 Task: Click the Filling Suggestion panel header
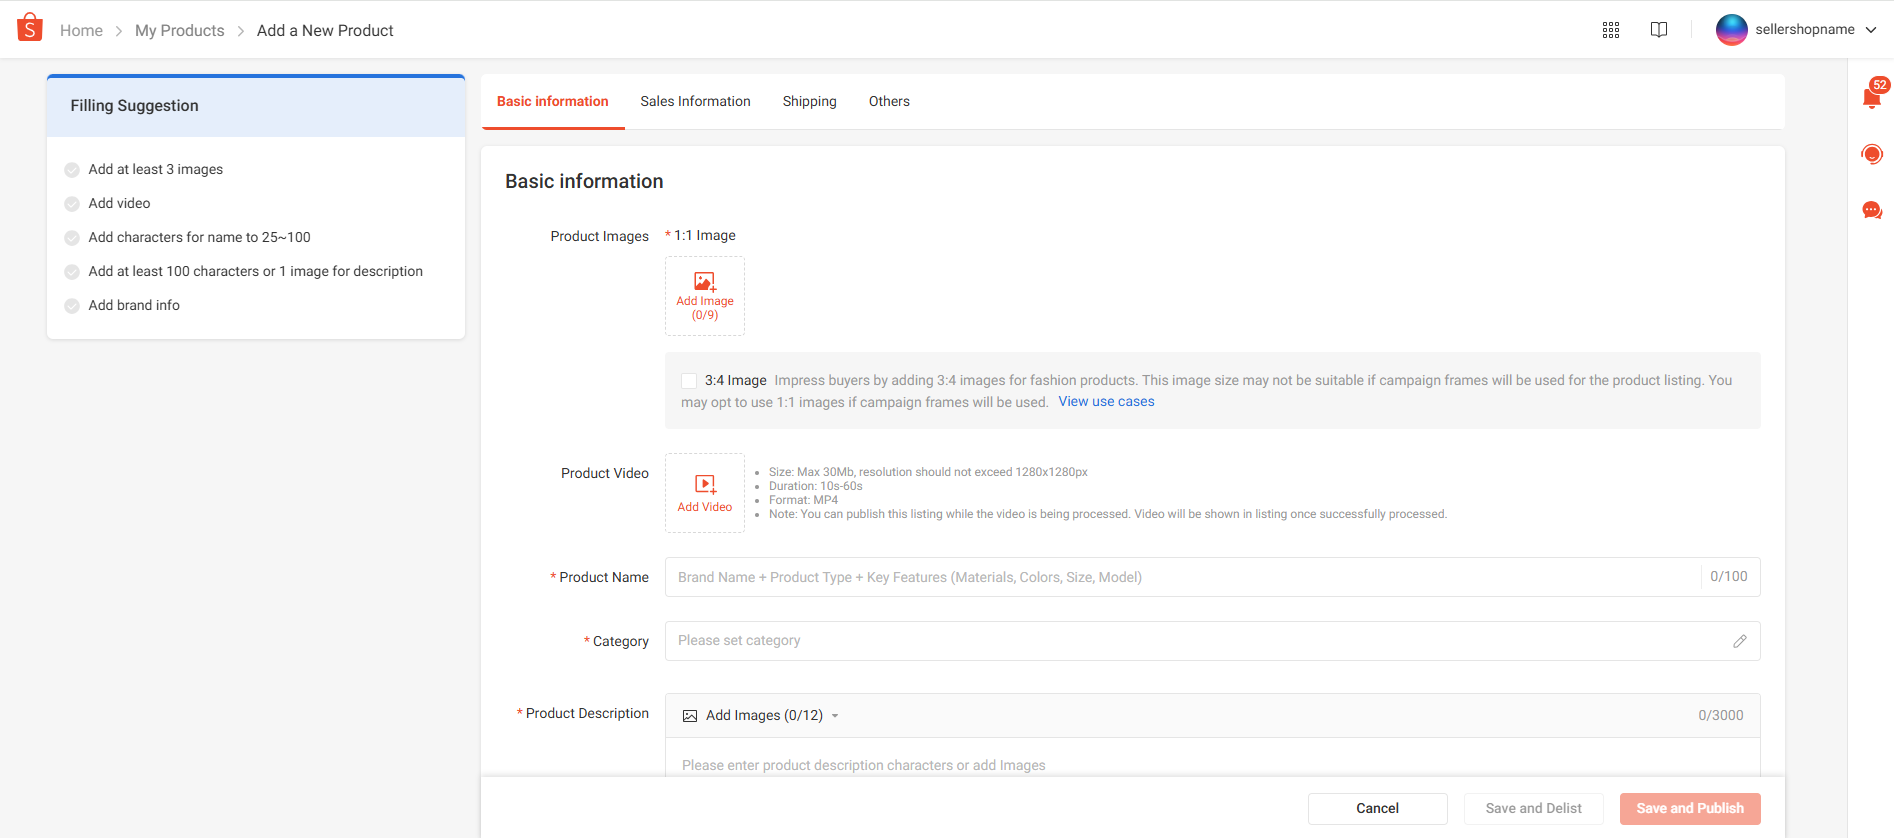256,106
